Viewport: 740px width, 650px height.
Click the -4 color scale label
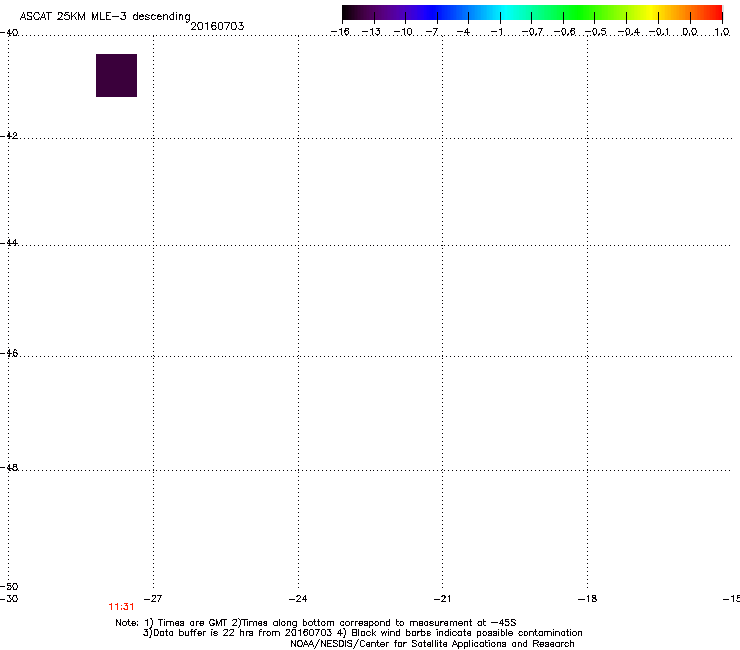[x=463, y=32]
